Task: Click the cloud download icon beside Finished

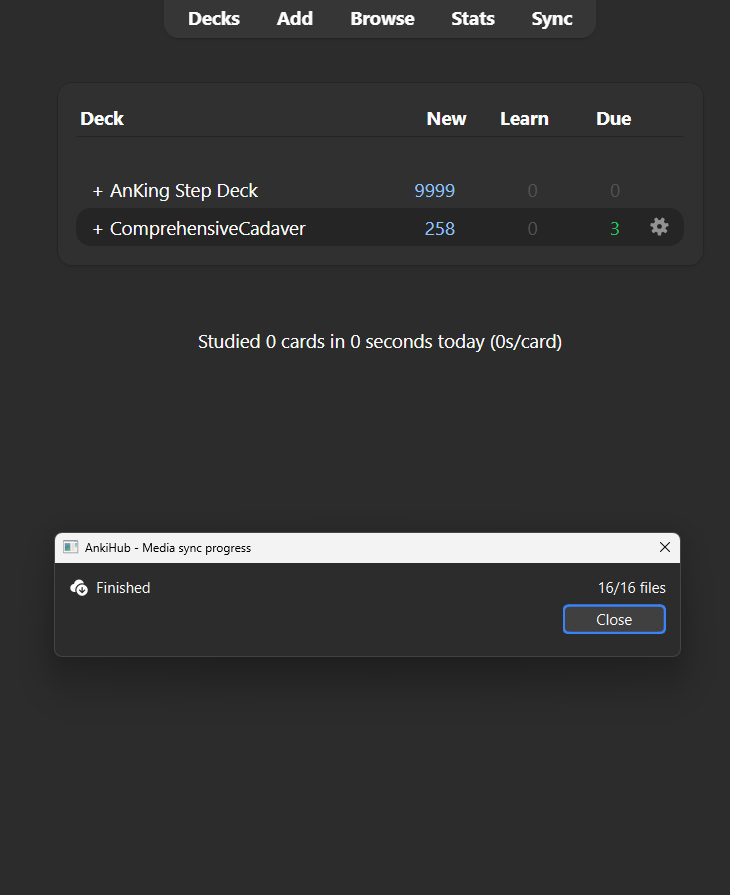Action: click(x=79, y=587)
